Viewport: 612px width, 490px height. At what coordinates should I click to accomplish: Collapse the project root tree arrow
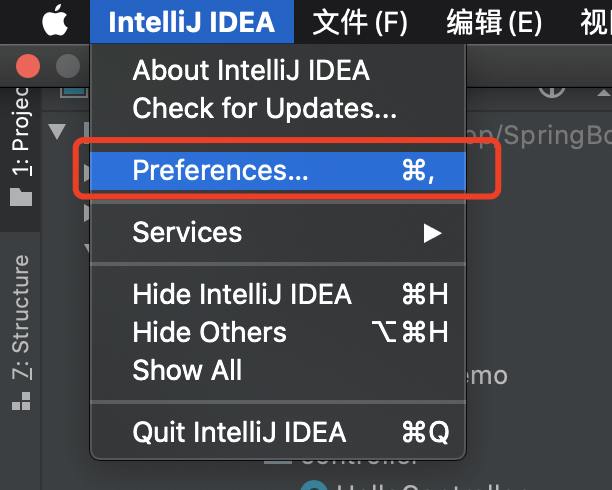pos(57,131)
